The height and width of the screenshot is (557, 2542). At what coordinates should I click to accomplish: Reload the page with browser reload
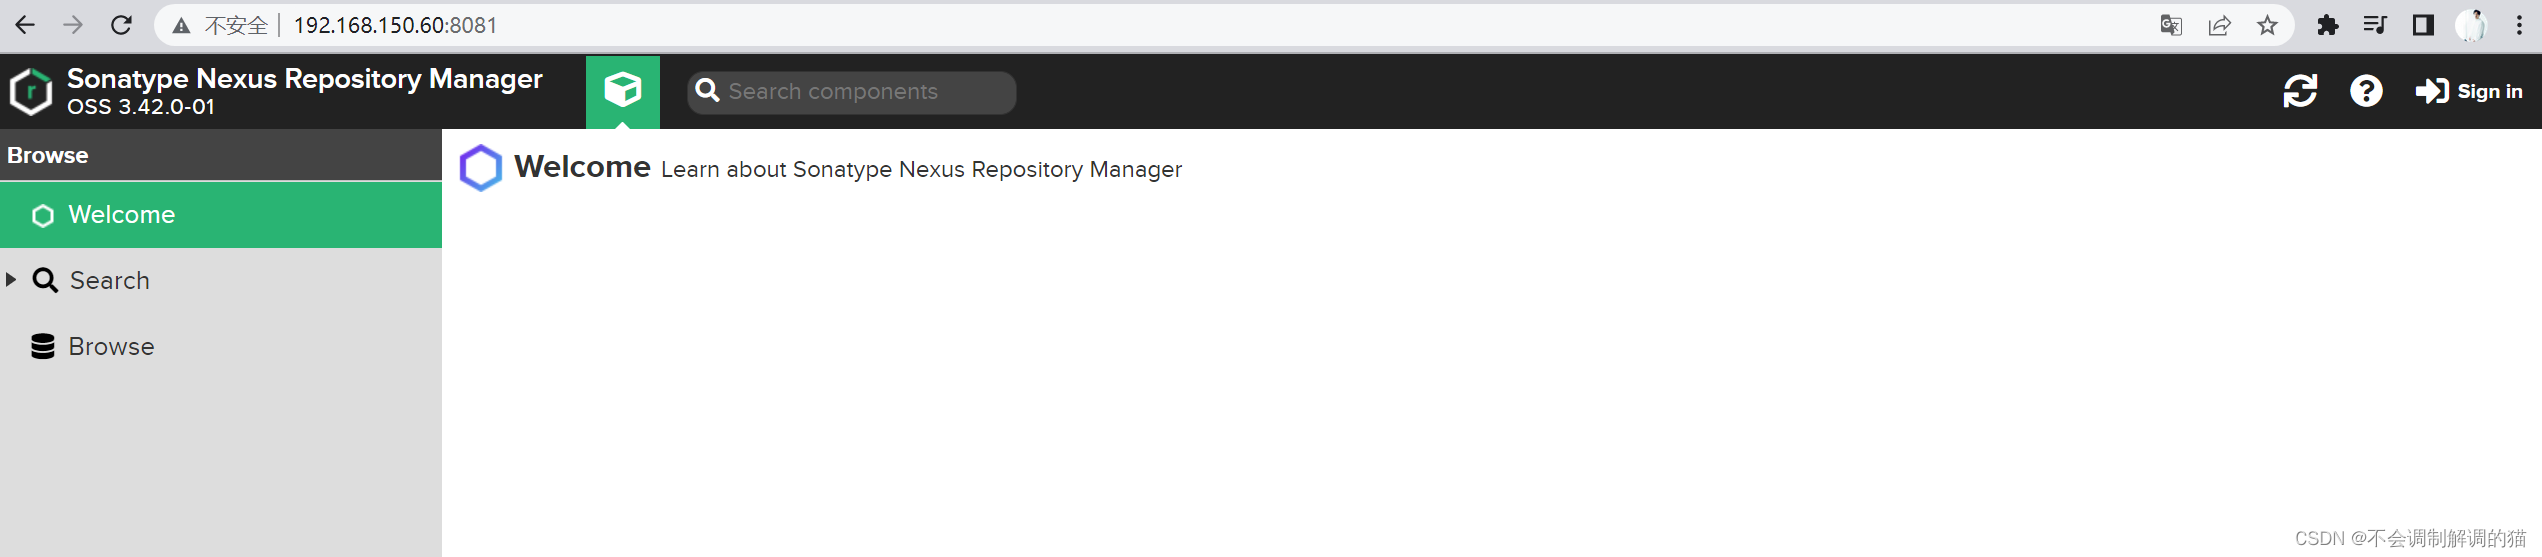pos(121,25)
